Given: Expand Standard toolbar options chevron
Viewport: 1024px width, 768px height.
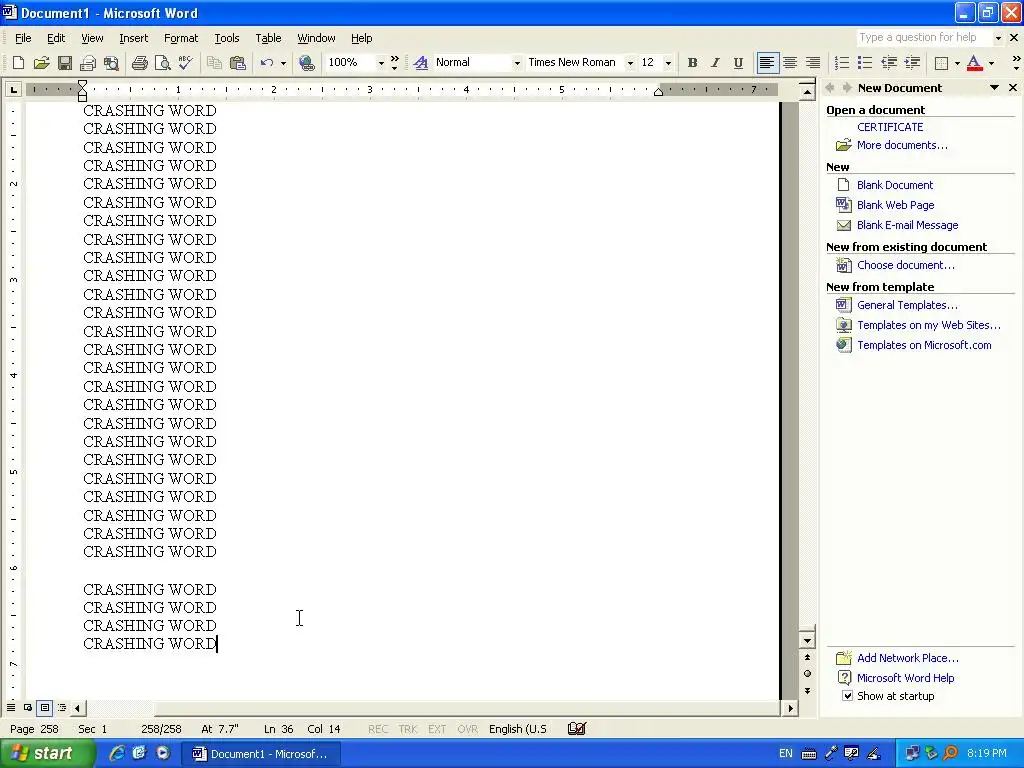Looking at the screenshot, I should coord(394,63).
